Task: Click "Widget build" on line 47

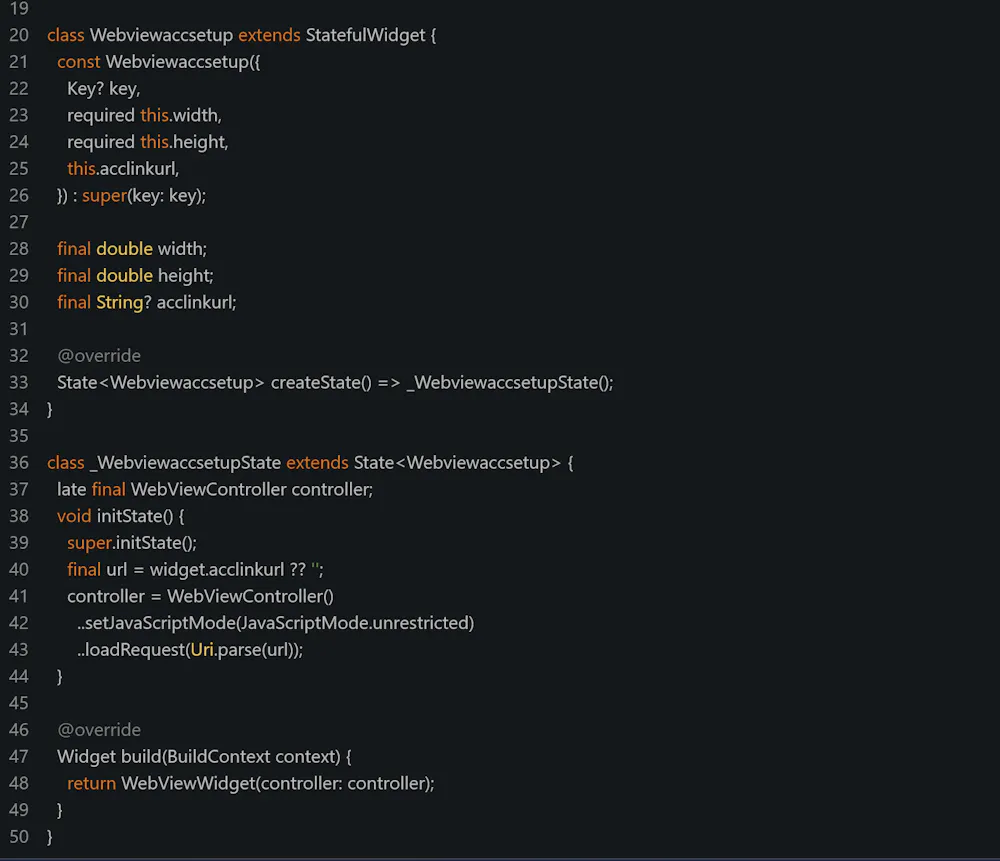Action: [x=109, y=756]
